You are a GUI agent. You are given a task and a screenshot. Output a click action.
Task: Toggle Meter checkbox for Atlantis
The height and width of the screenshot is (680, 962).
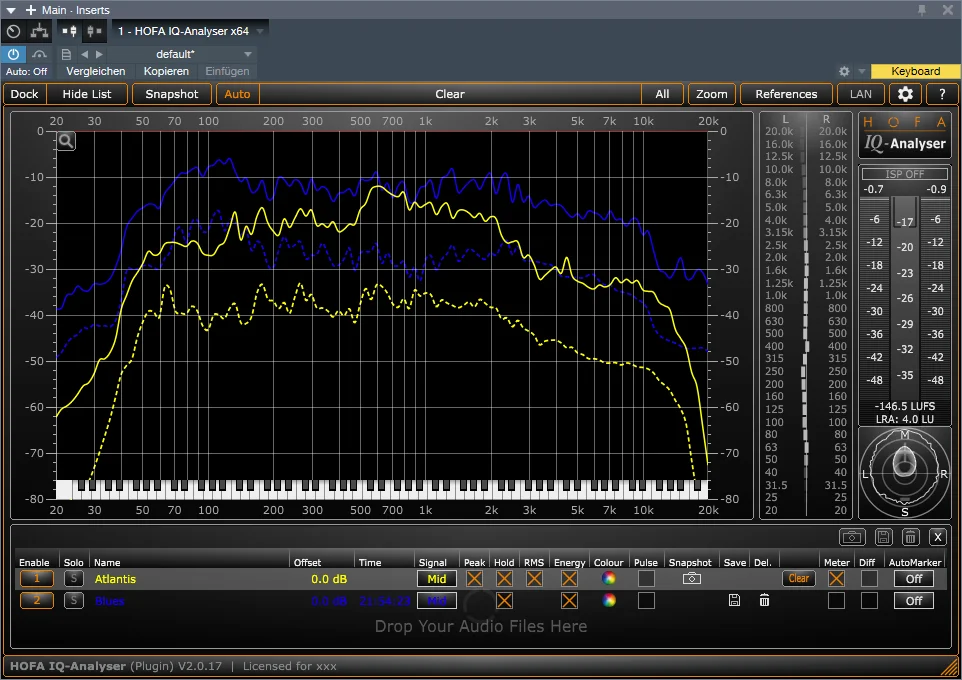[836, 579]
